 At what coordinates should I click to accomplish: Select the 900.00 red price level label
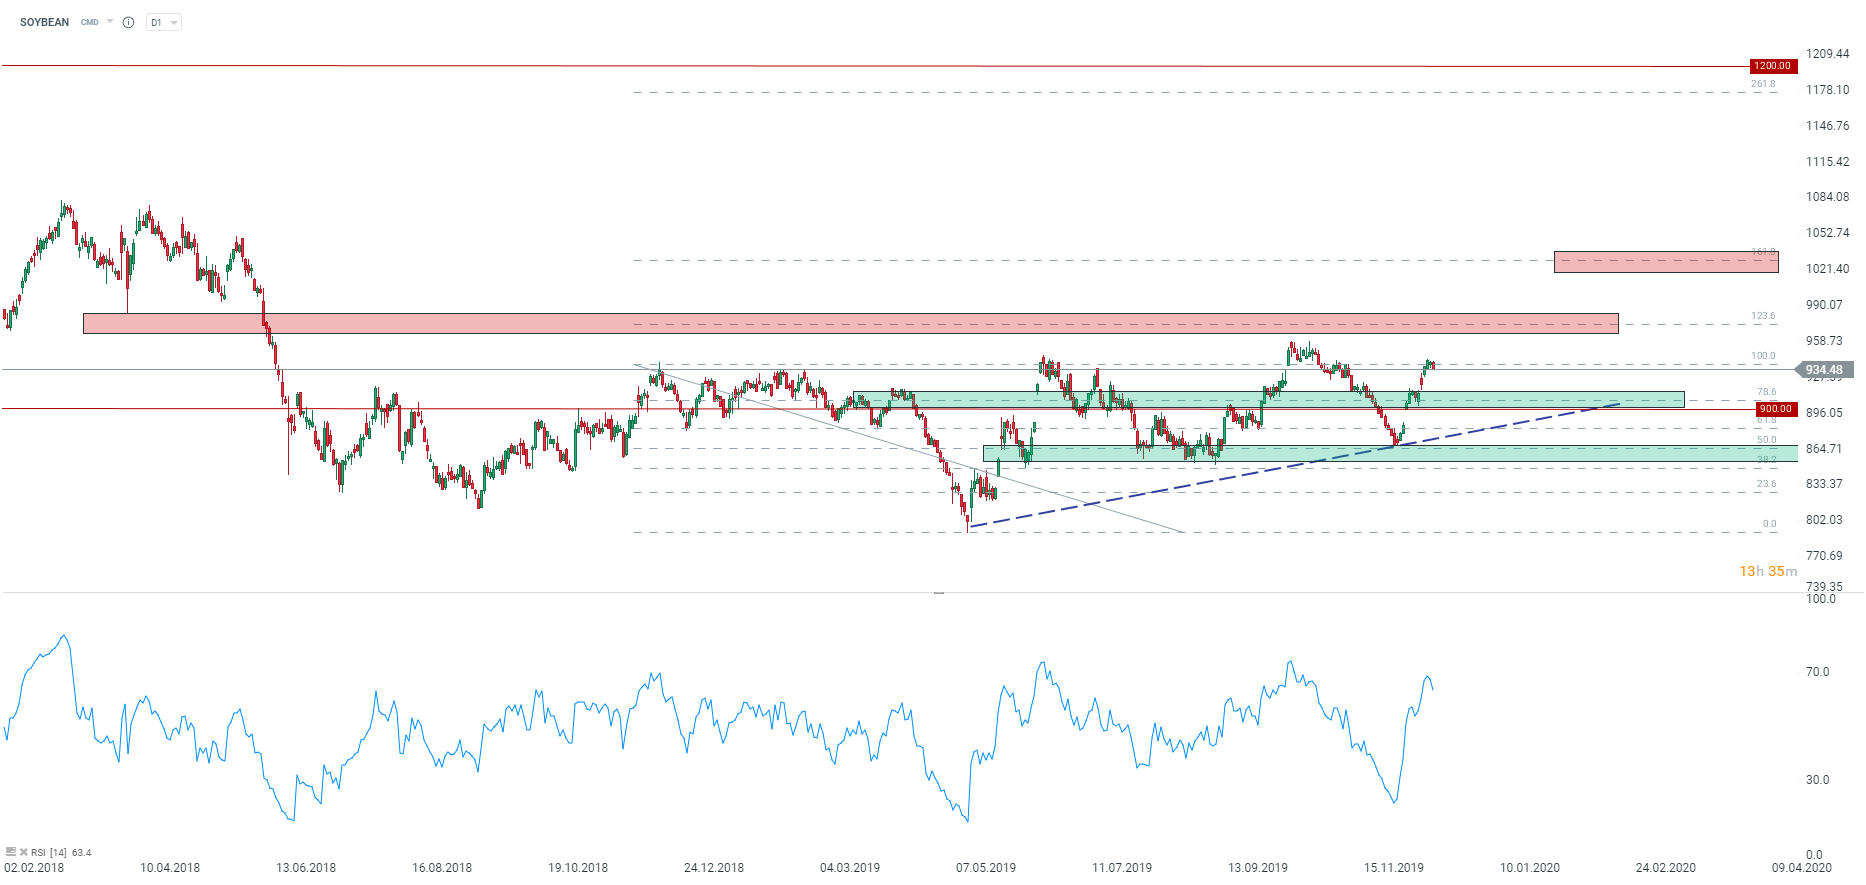pyautogui.click(x=1776, y=409)
